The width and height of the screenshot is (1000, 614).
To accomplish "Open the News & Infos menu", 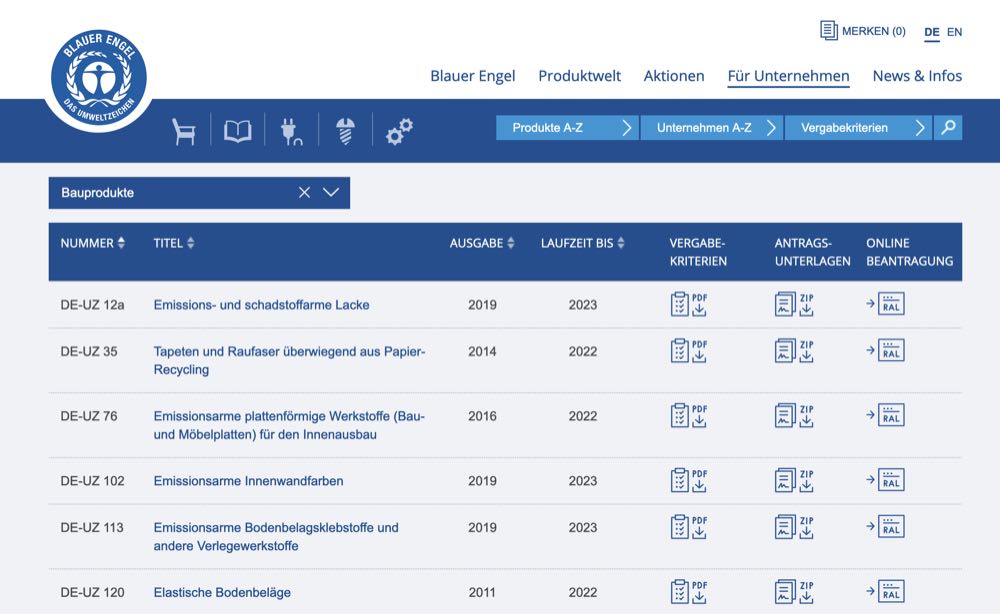I will 917,76.
